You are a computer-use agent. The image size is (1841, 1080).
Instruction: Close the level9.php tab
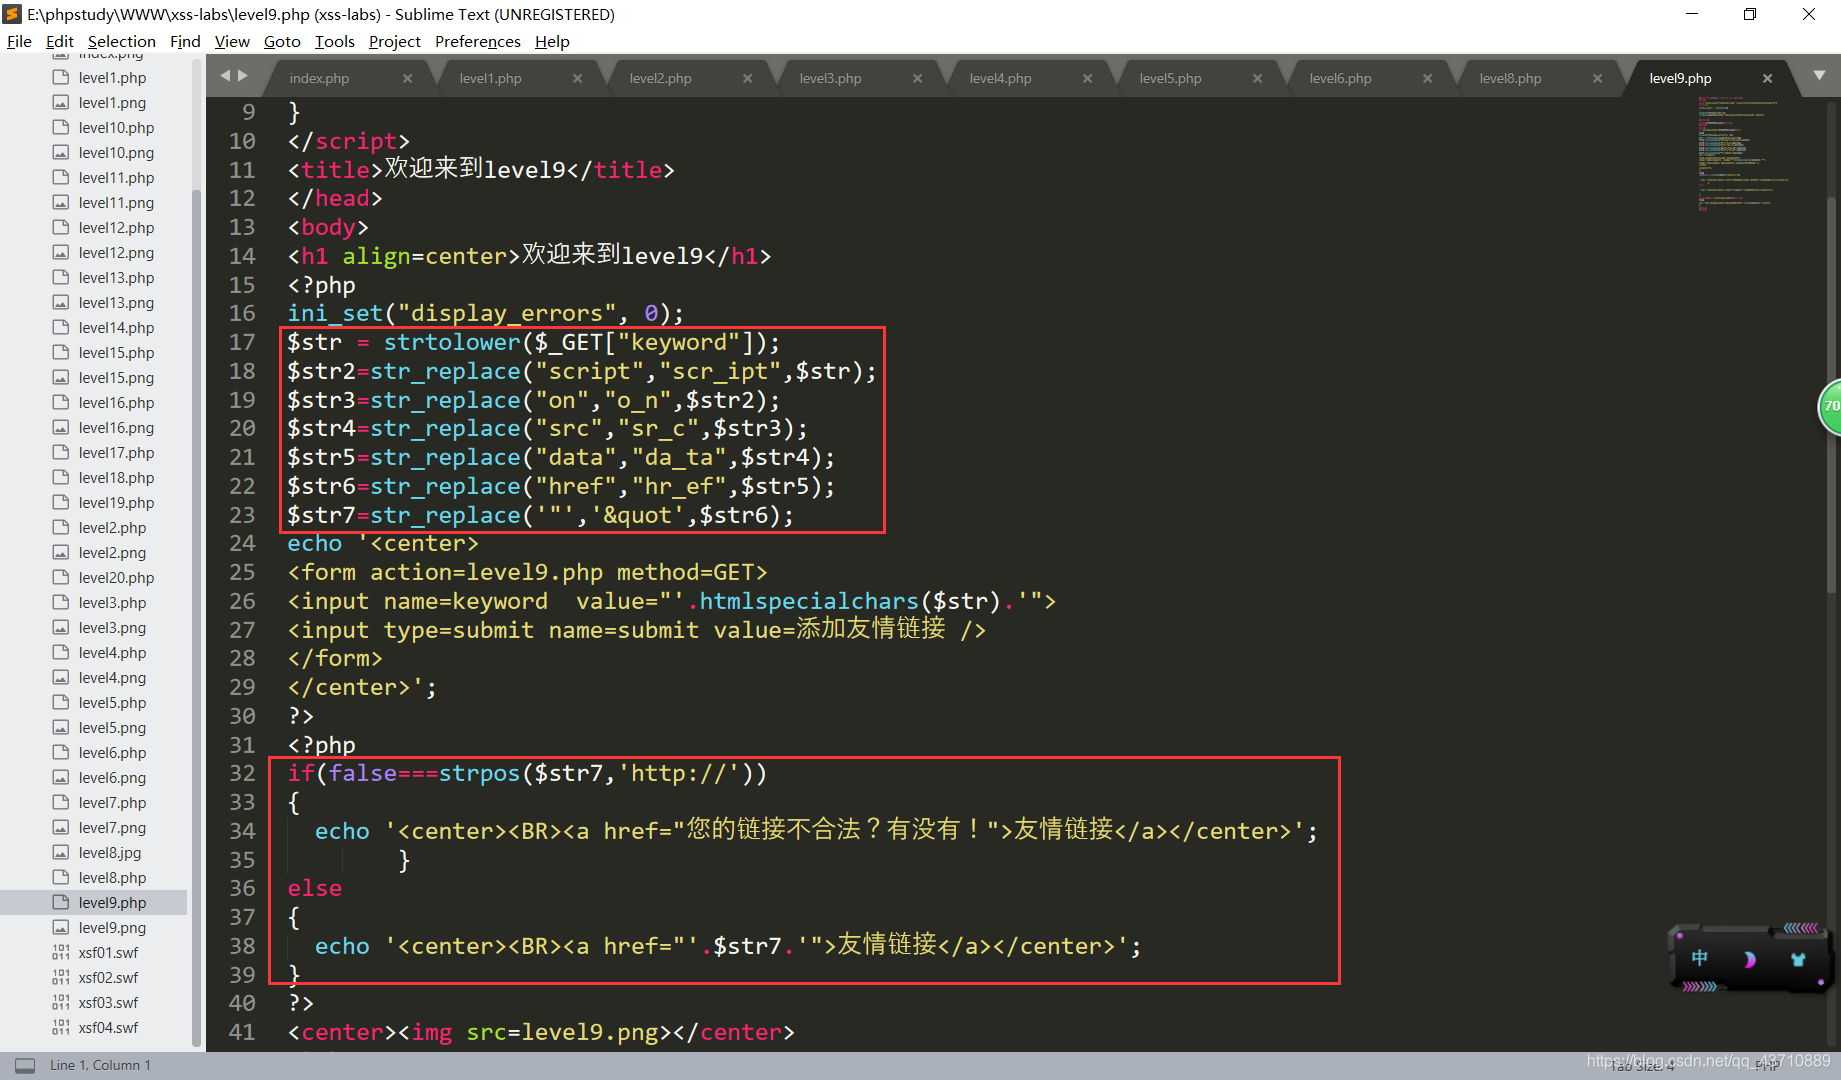tap(1767, 78)
